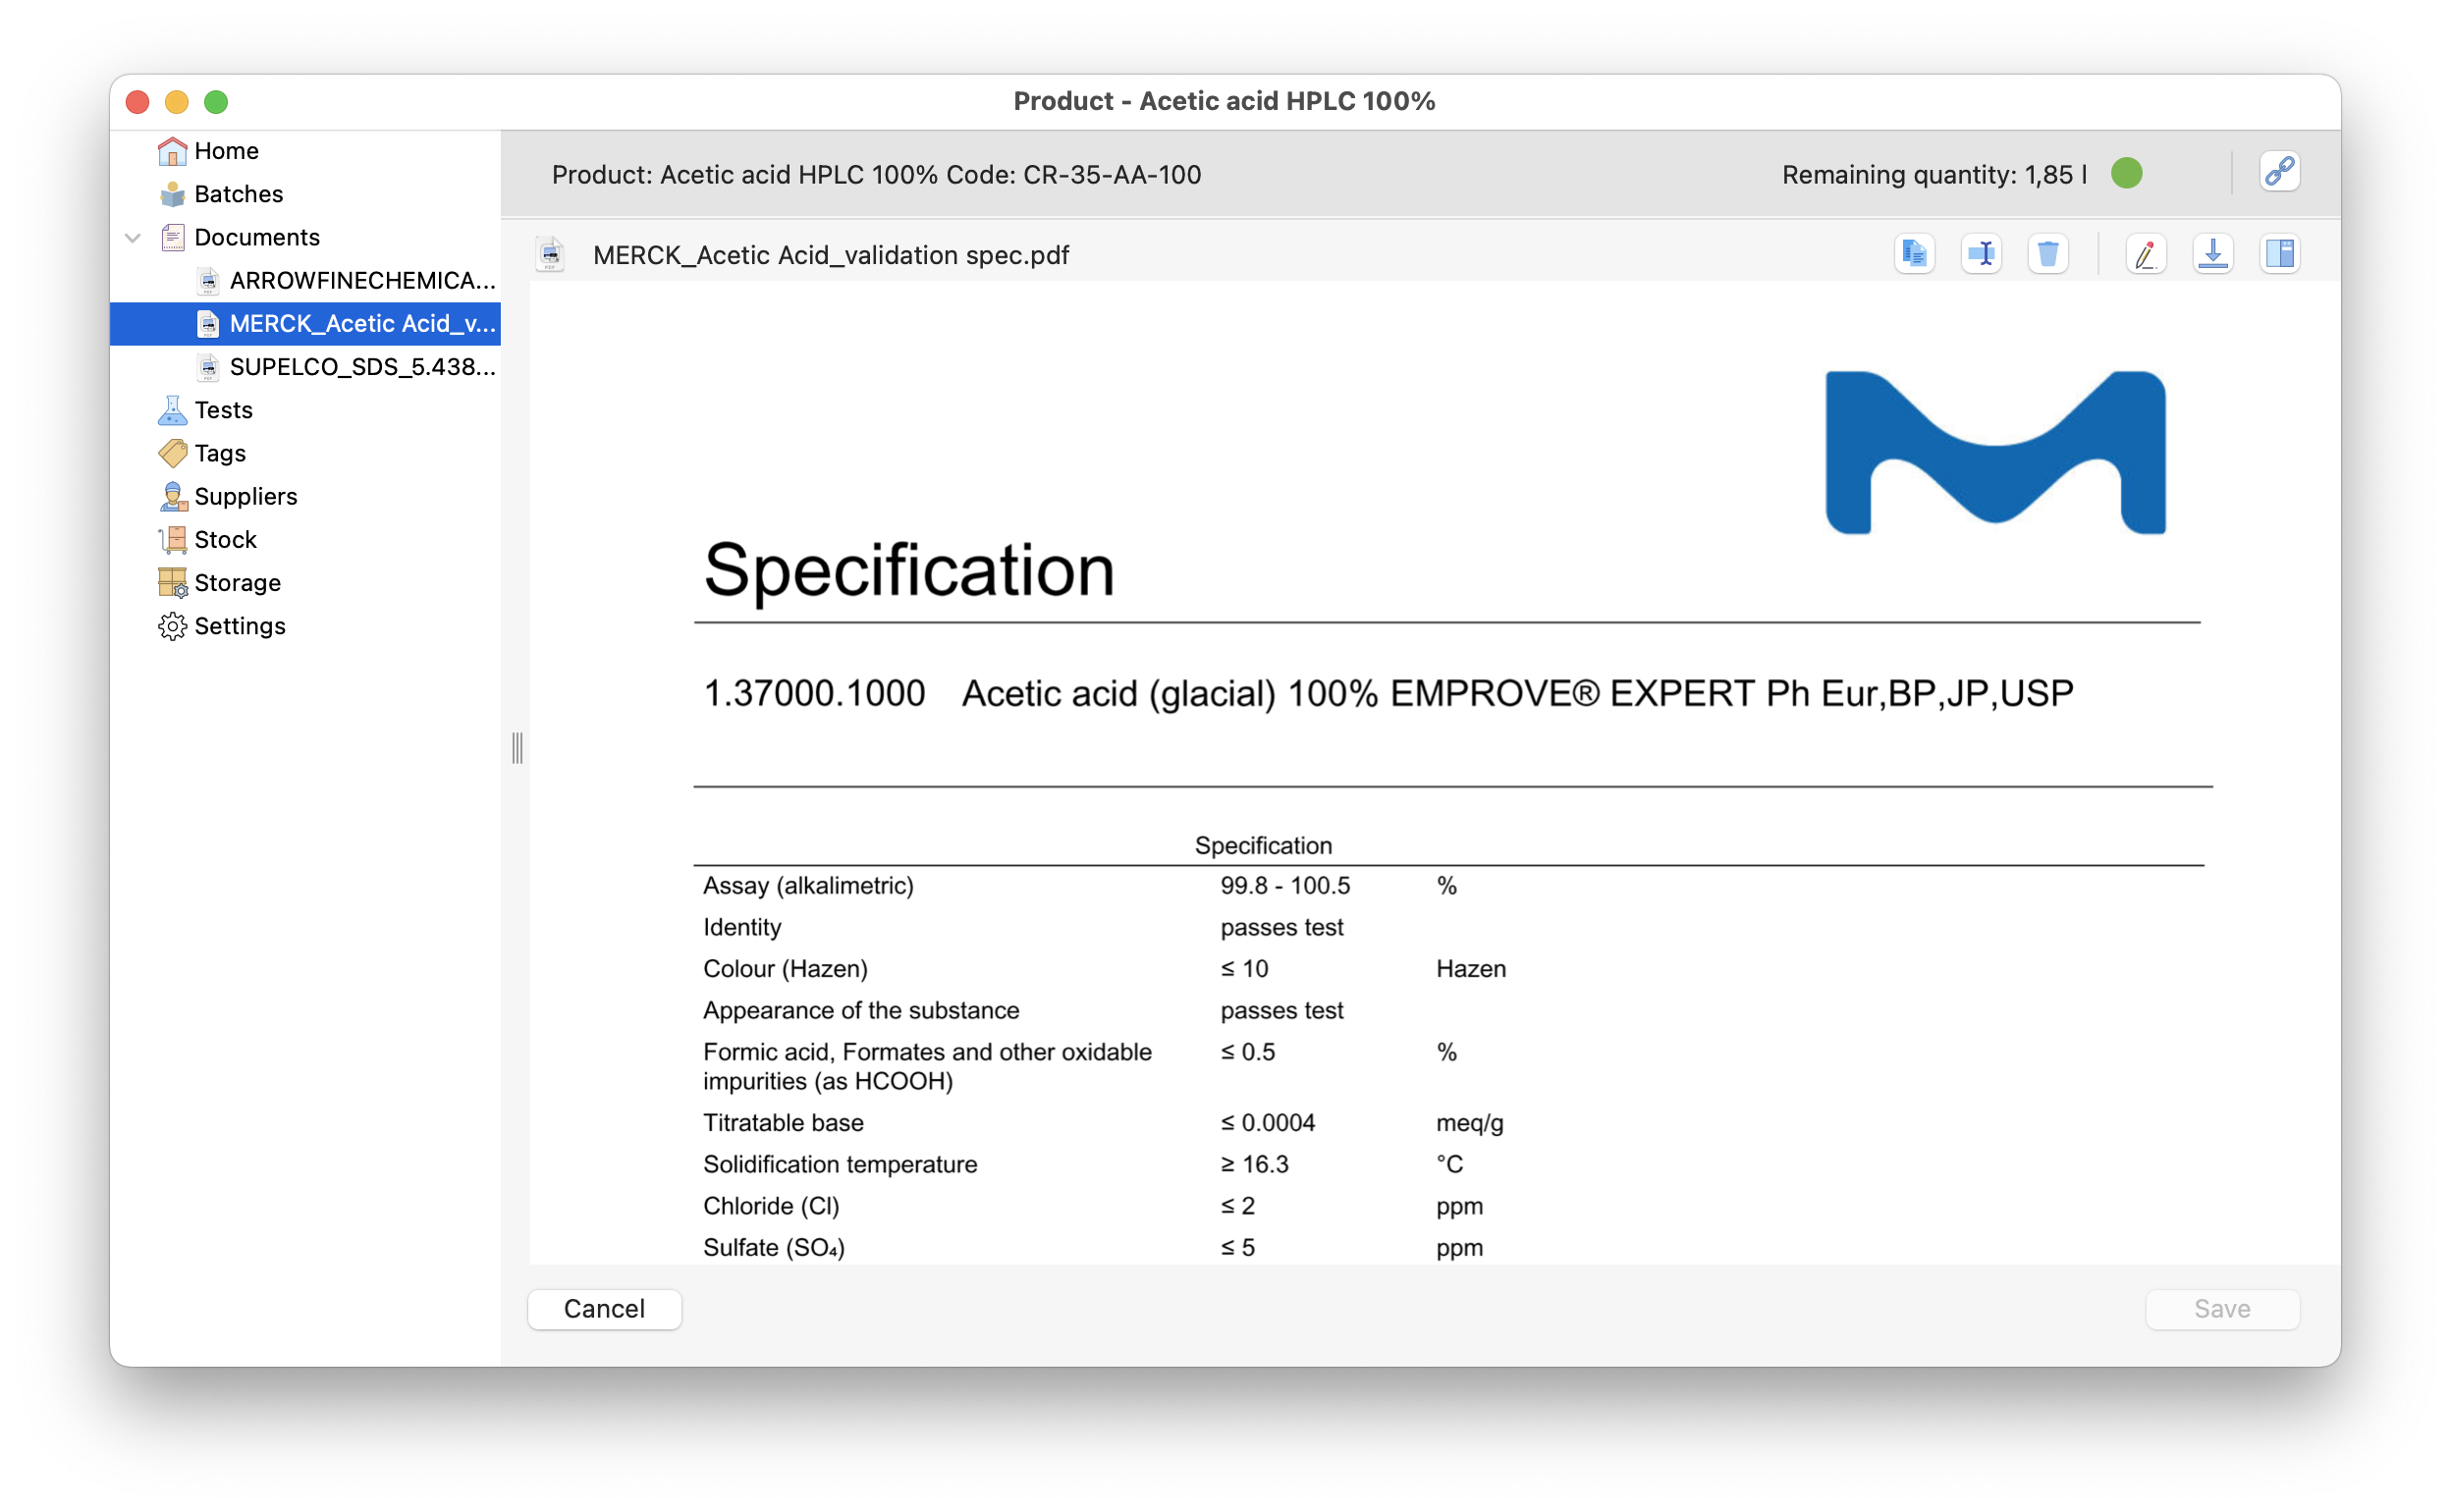The height and width of the screenshot is (1512, 2451).
Task: Click the 'meq/g' unit text
Action: [x=1469, y=1123]
